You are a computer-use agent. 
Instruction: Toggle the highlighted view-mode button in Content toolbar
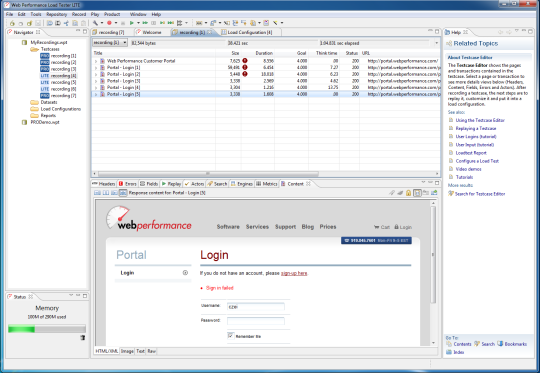coord(123,193)
